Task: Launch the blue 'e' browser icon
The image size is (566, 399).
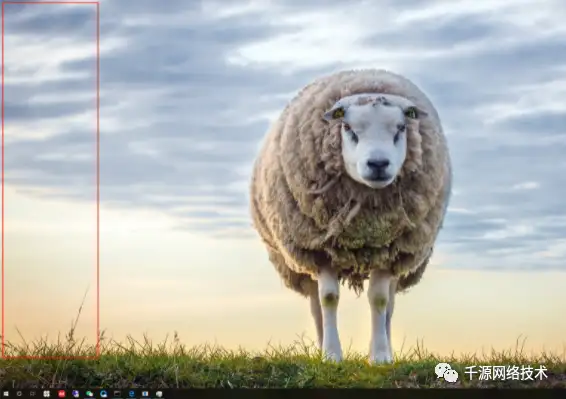Action: (x=131, y=394)
